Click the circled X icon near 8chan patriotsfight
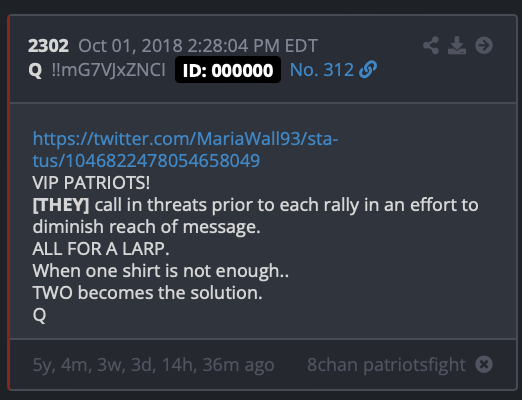The width and height of the screenshot is (522, 400). click(x=484, y=364)
